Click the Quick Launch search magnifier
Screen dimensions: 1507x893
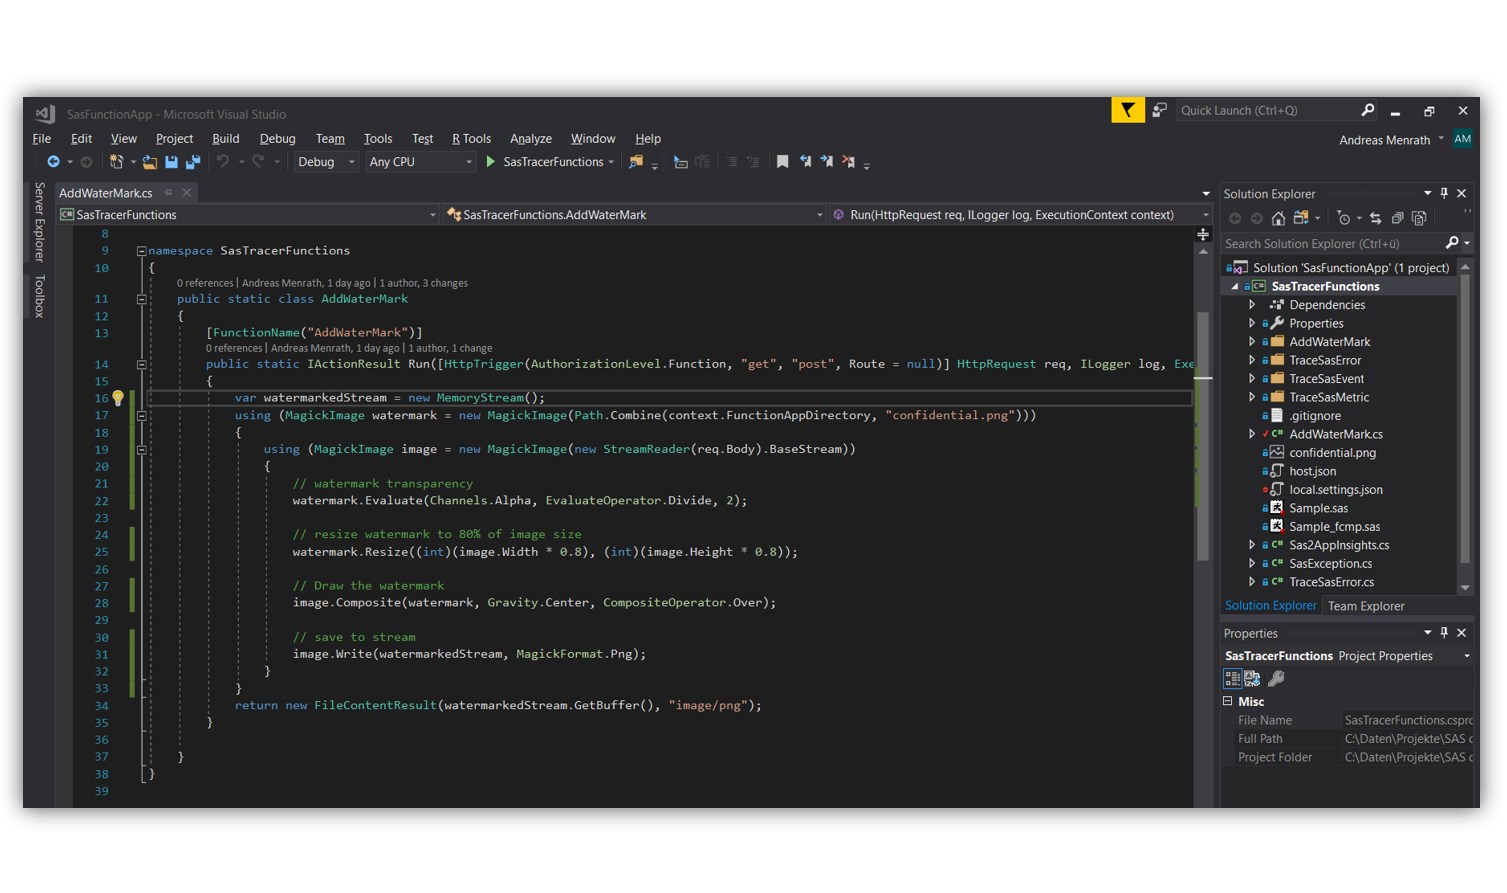1368,110
